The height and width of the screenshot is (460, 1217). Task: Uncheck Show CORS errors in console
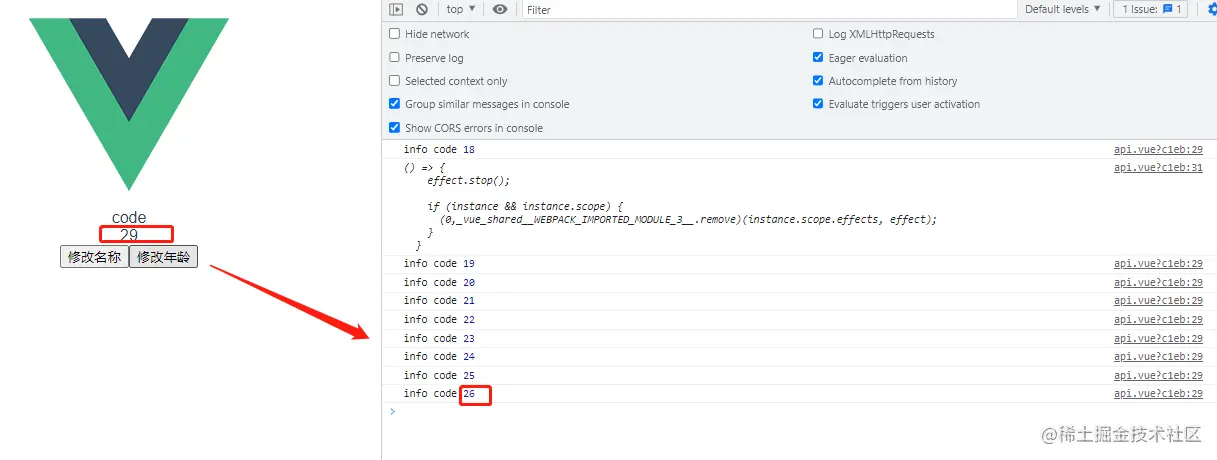point(394,128)
